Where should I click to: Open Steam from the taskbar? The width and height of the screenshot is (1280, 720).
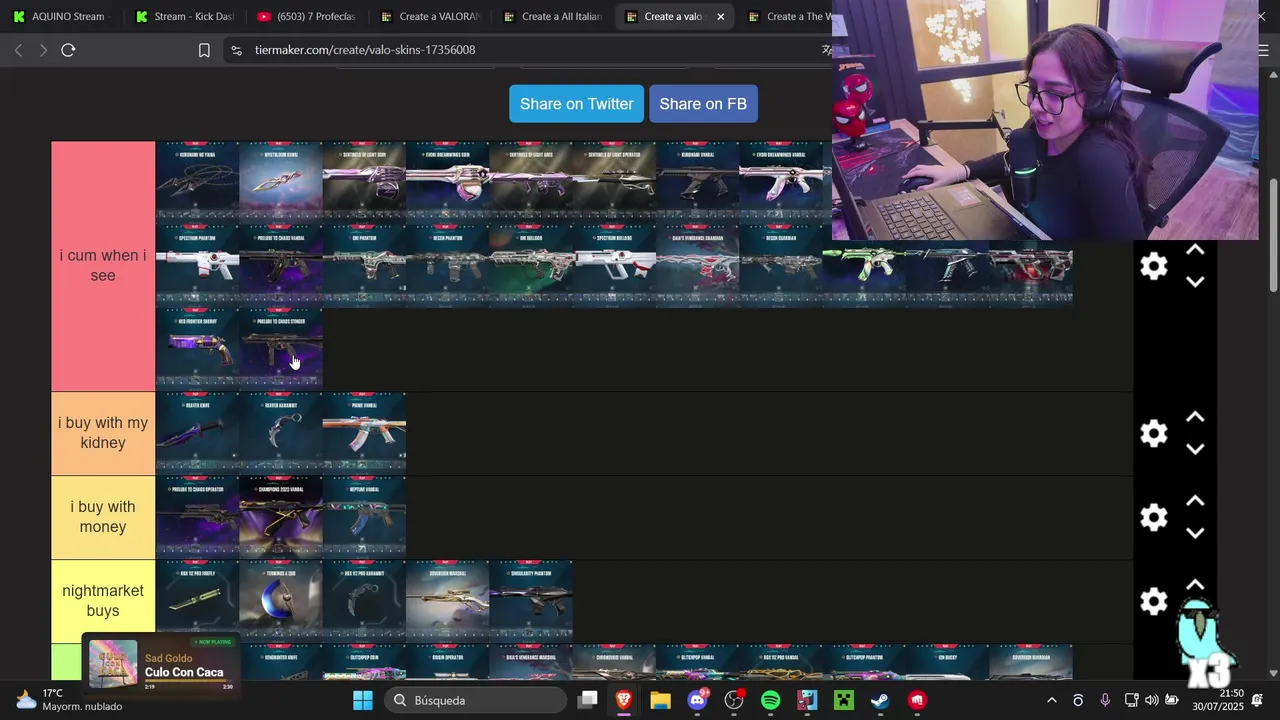tap(880, 700)
